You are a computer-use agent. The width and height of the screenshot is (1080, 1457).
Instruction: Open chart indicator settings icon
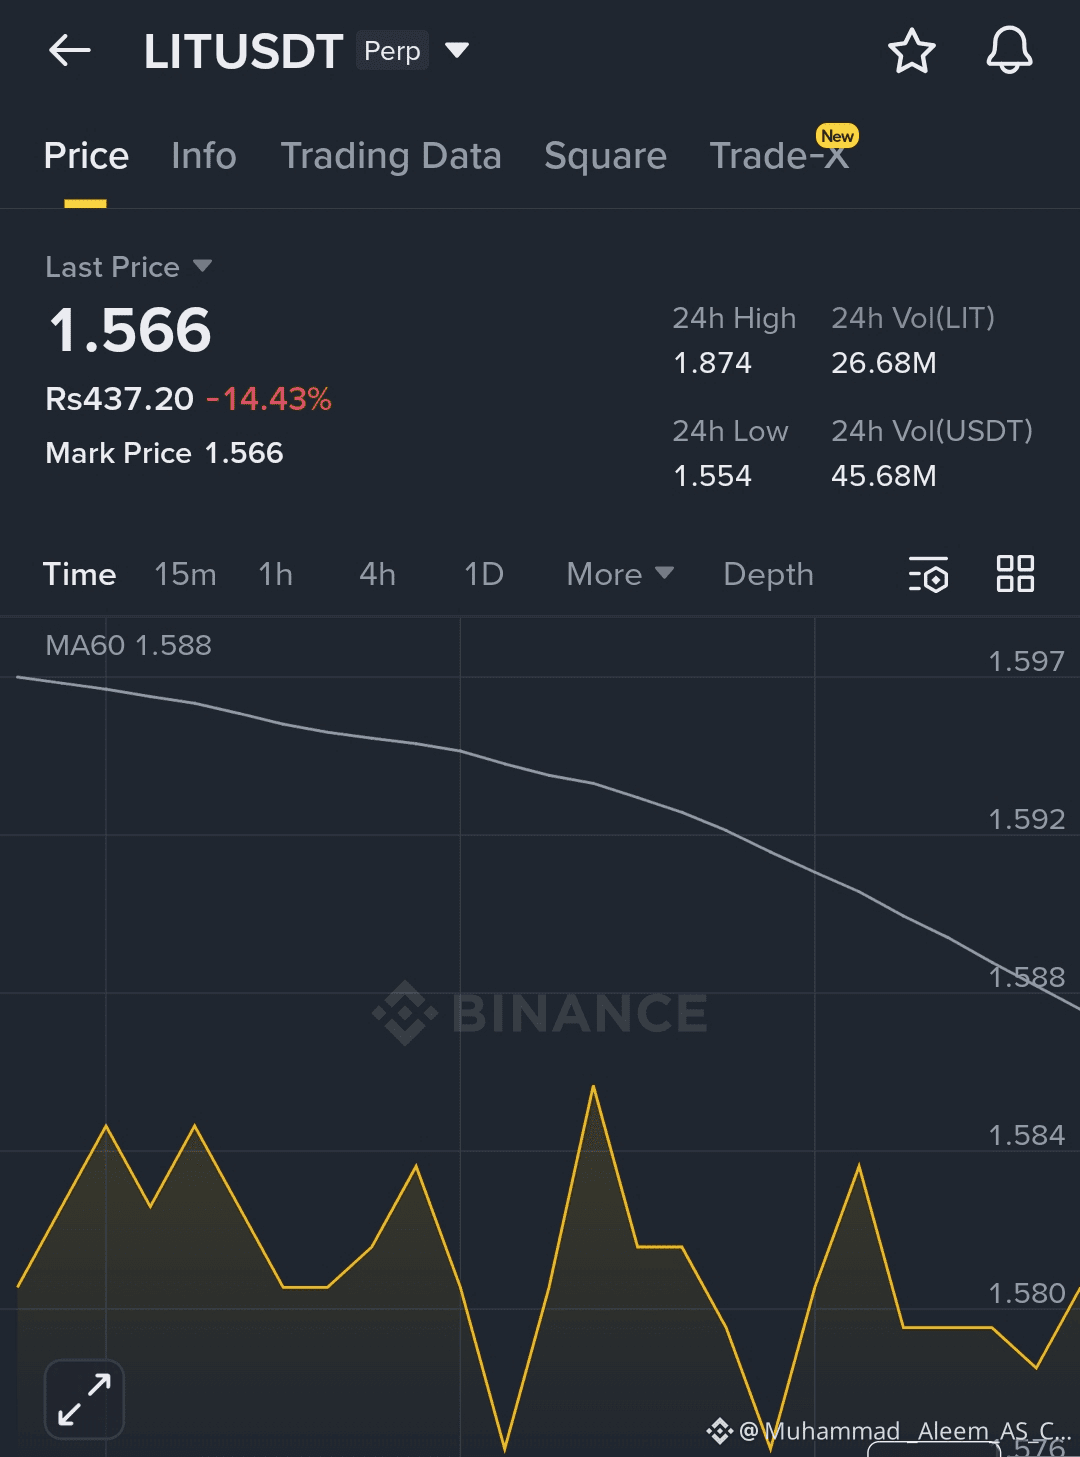coord(928,574)
